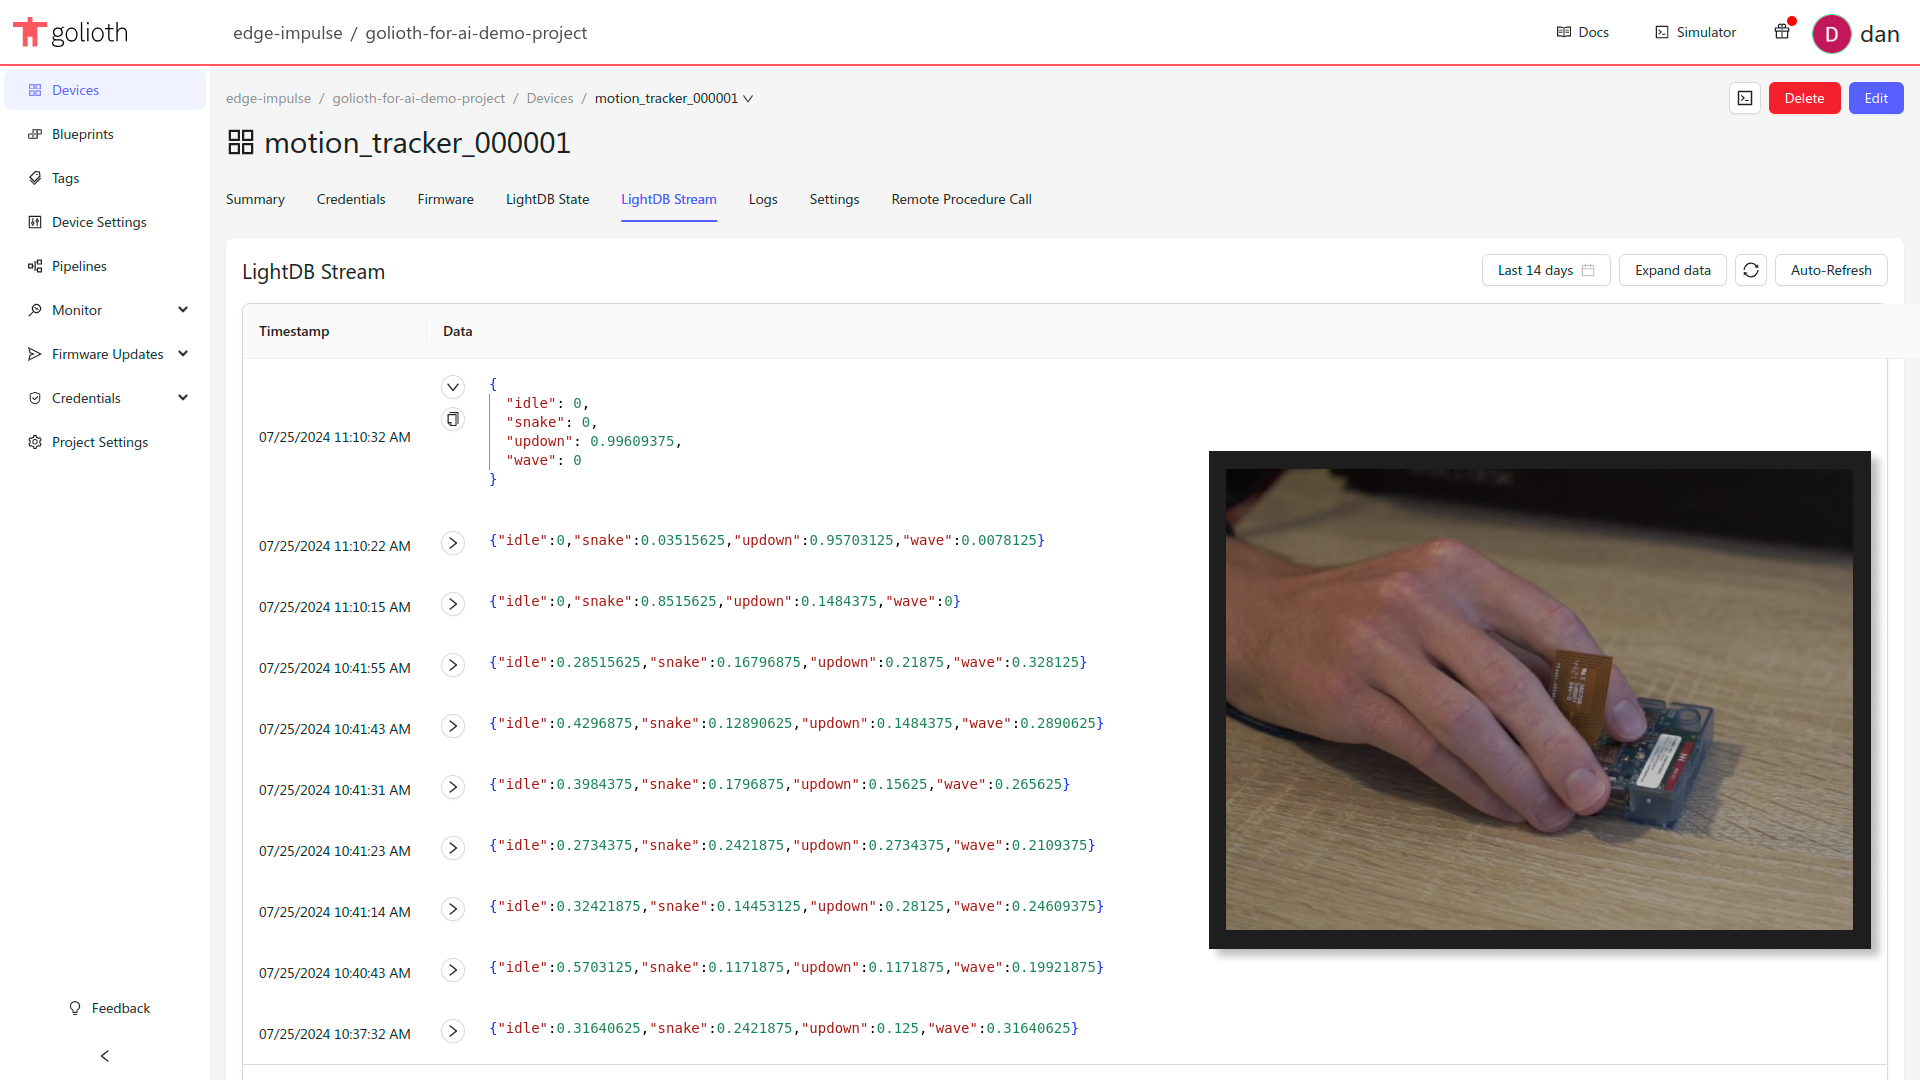Expand the 10:41:43 AM data row
The height and width of the screenshot is (1080, 1920).
(x=453, y=726)
